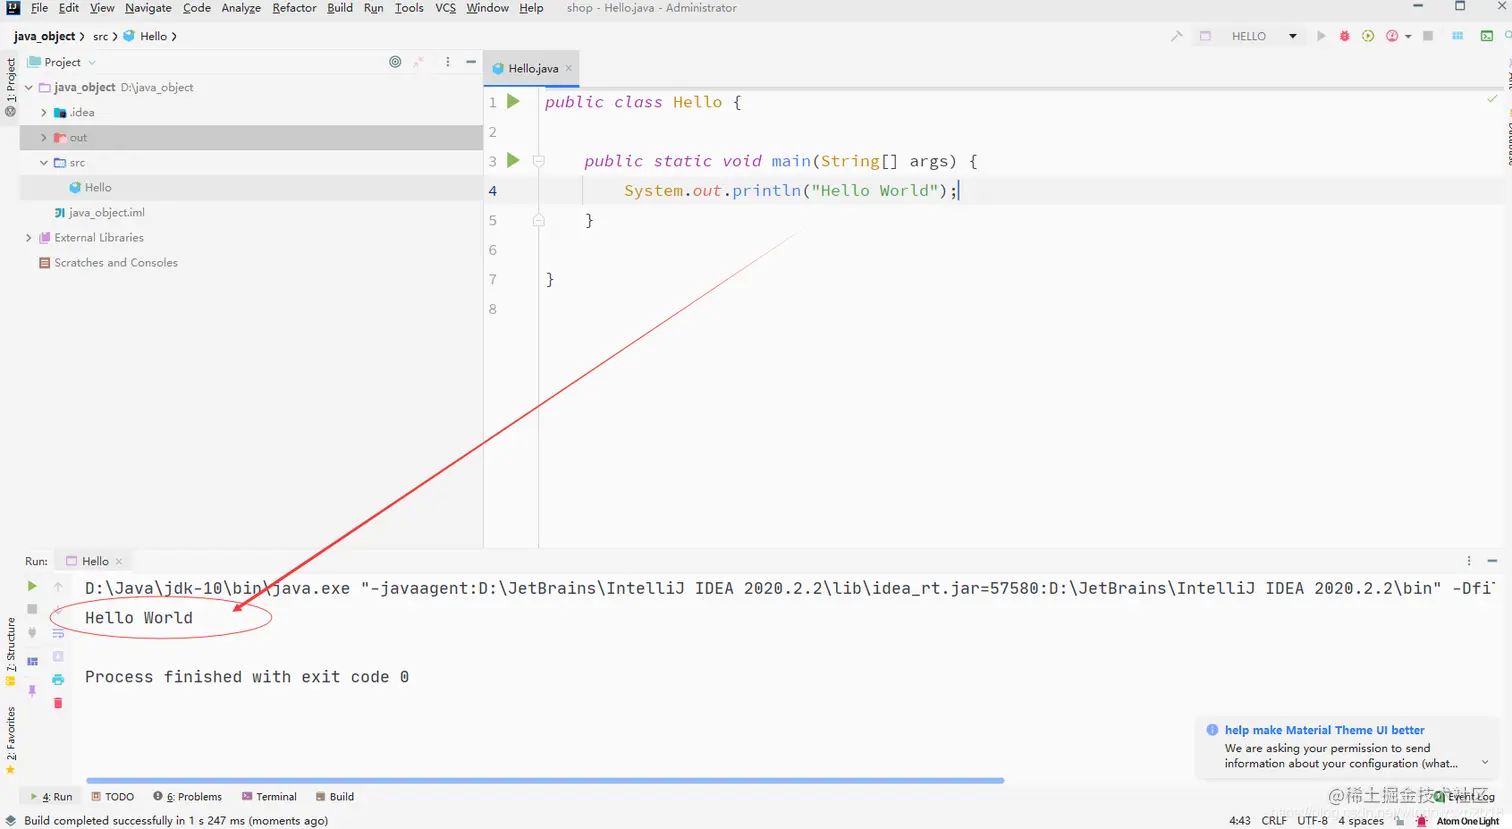Open the Tools menu

pyautogui.click(x=409, y=8)
